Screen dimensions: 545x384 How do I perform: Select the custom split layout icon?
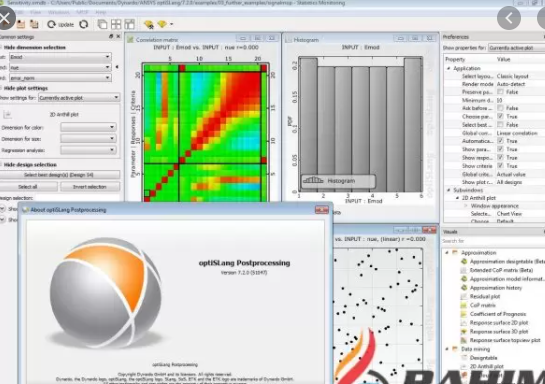[x=129, y=24]
